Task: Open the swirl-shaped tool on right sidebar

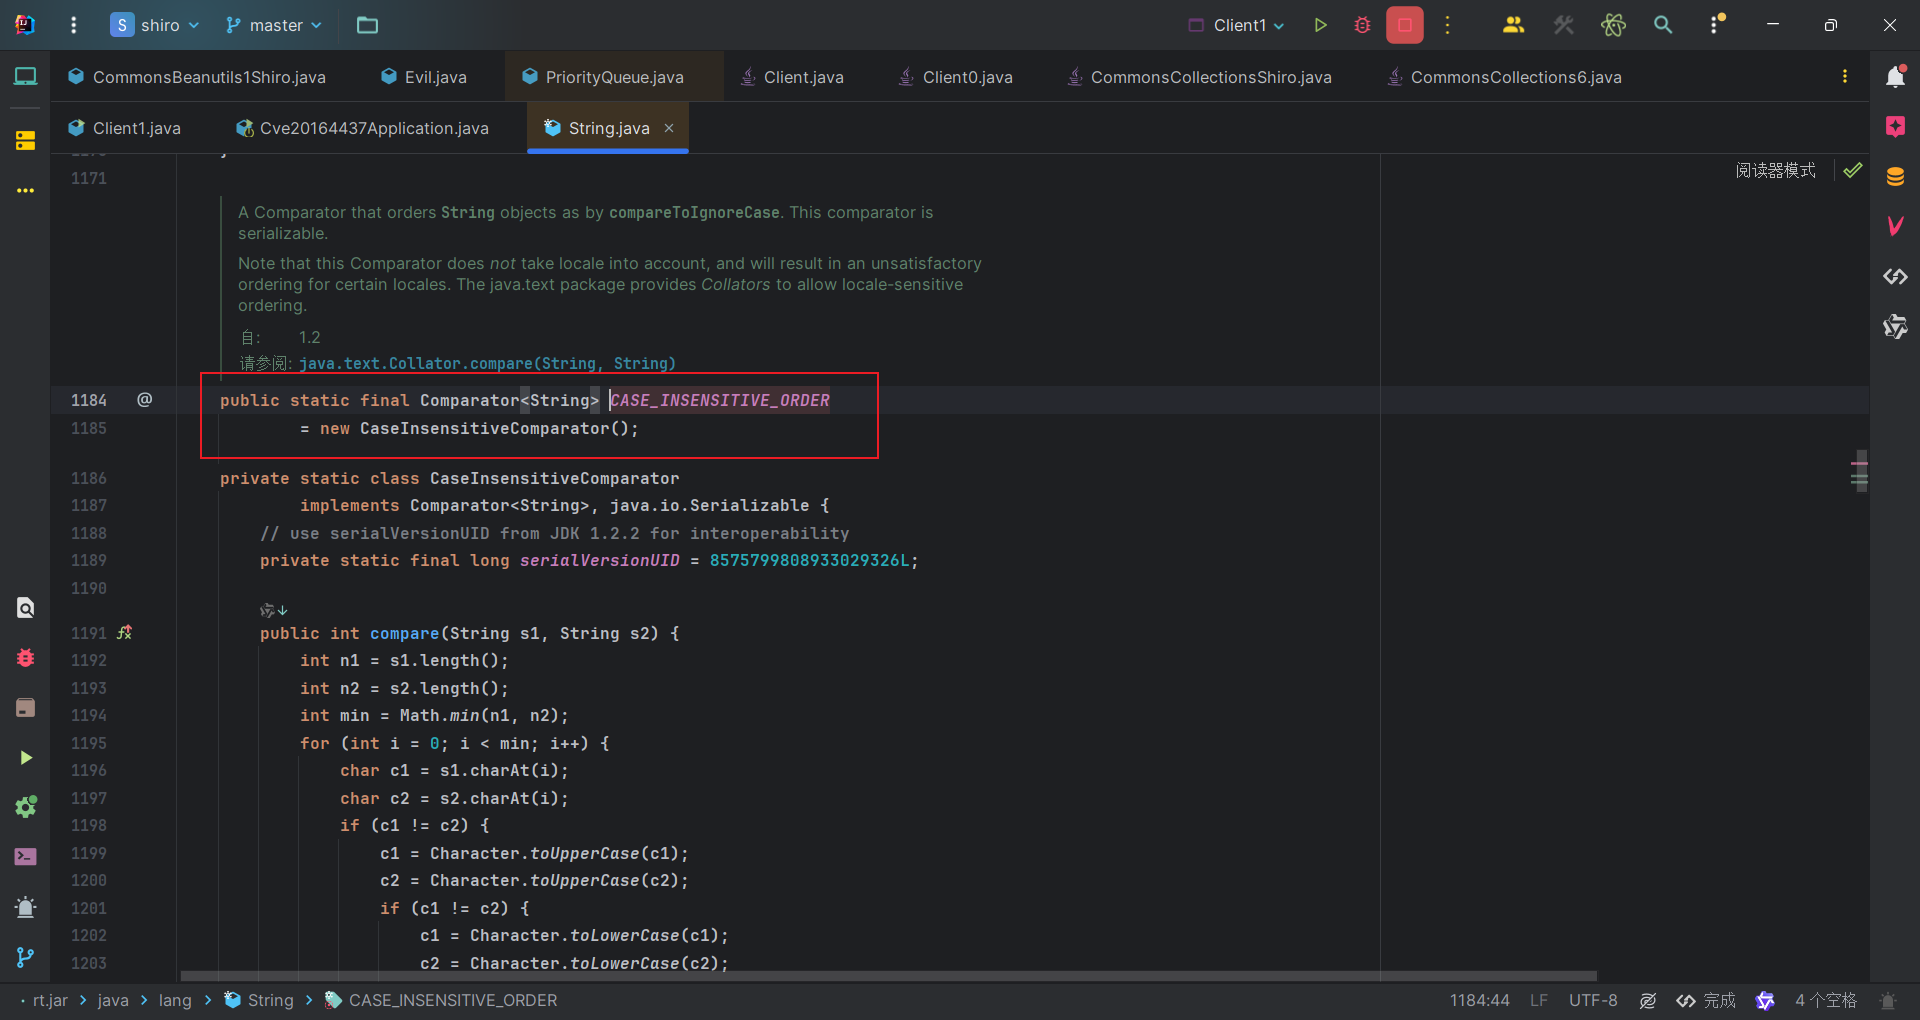Action: (1895, 327)
